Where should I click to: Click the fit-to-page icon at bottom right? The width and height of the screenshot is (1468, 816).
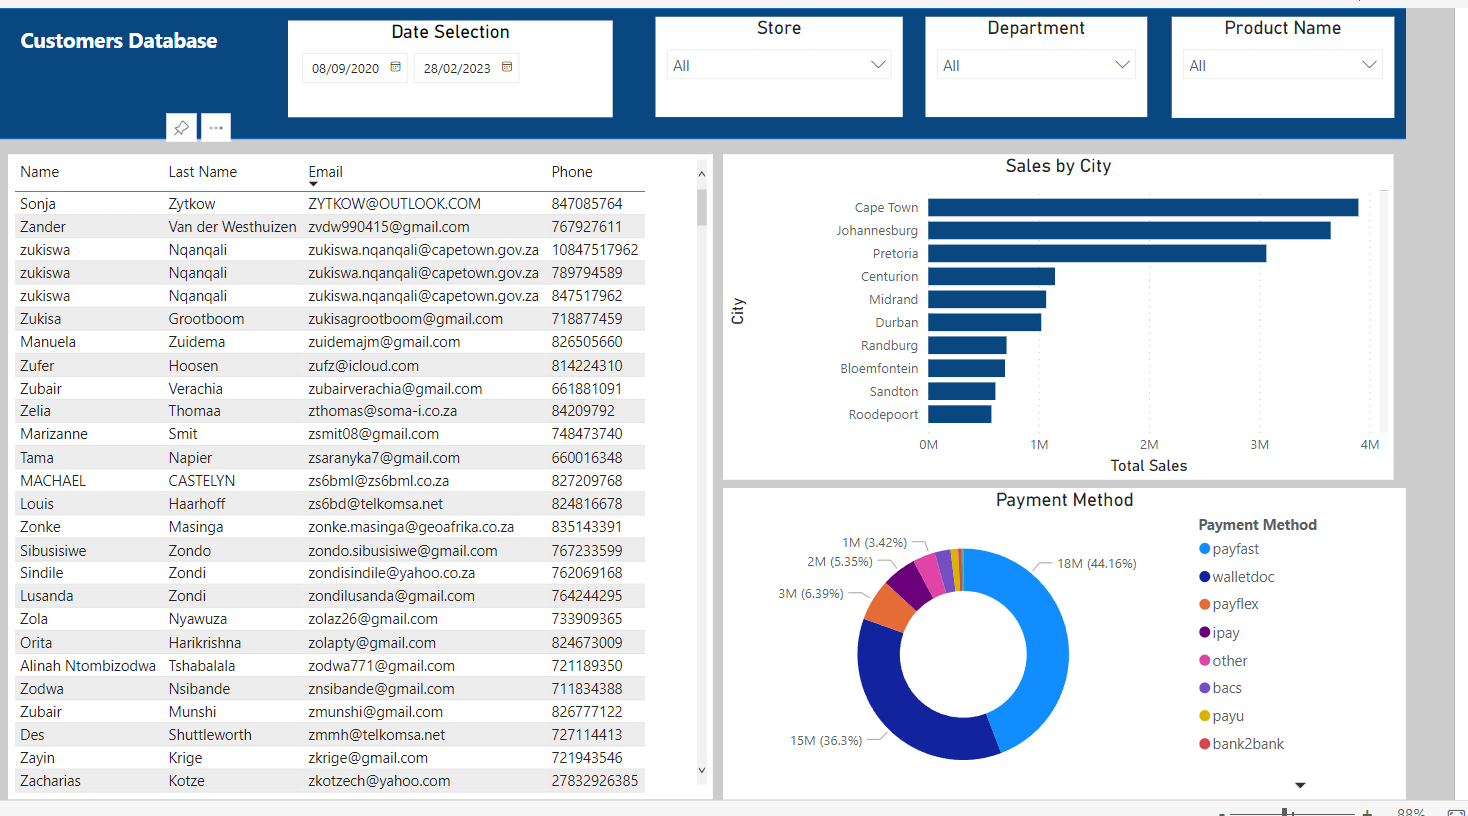click(1459, 811)
